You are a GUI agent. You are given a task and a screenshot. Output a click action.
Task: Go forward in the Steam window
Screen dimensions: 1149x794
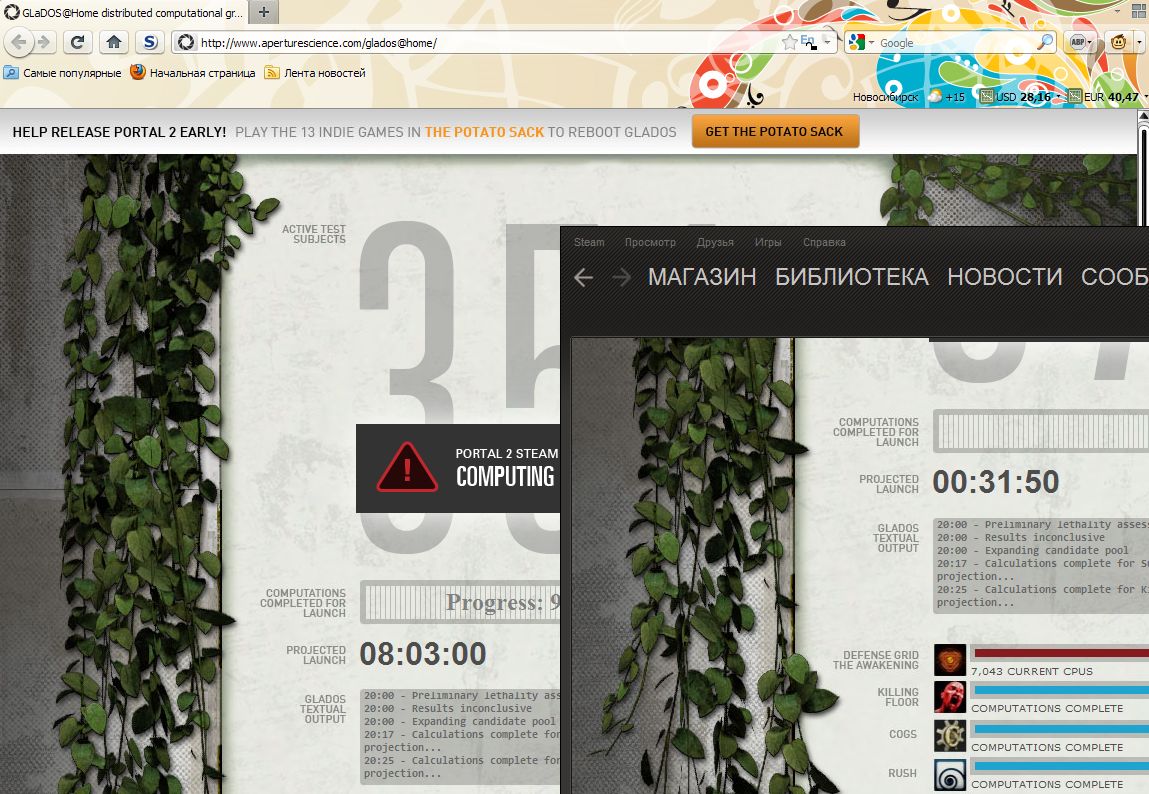coord(621,278)
